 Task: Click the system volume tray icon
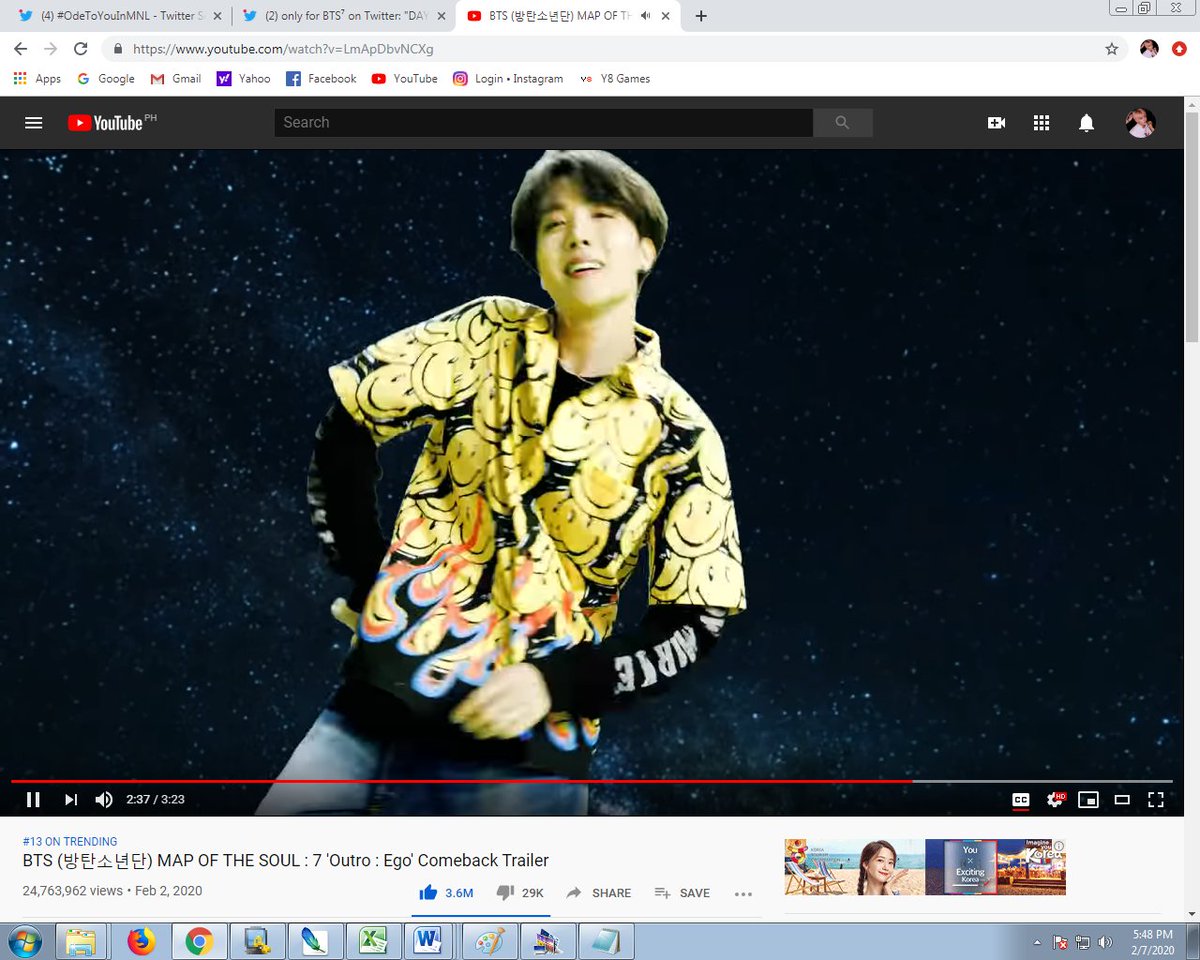click(1105, 942)
